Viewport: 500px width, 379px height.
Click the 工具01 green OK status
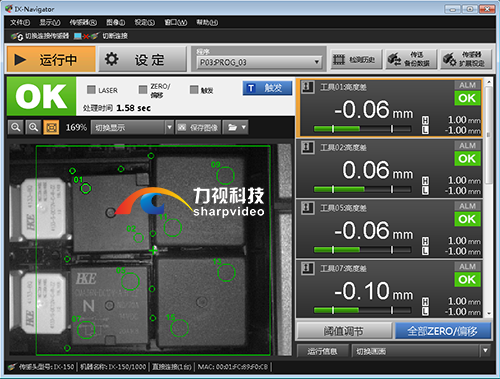click(467, 98)
